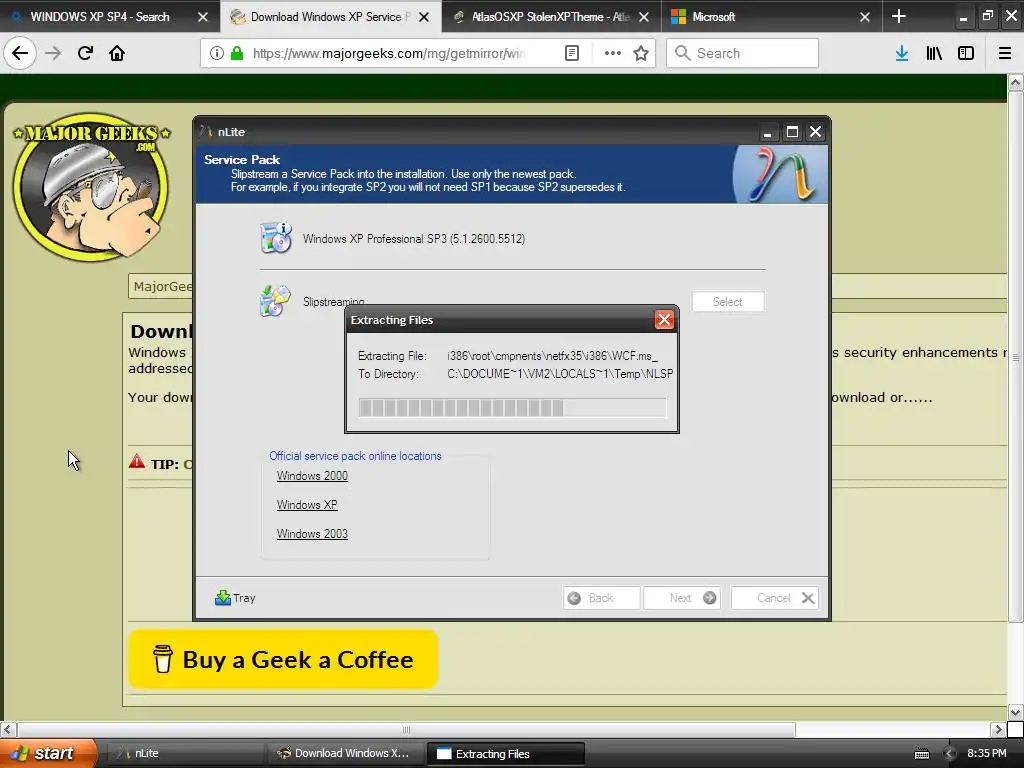The height and width of the screenshot is (768, 1024).
Task: Switch to AtlasOSXP StolenXPTheme tab
Action: (x=551, y=17)
